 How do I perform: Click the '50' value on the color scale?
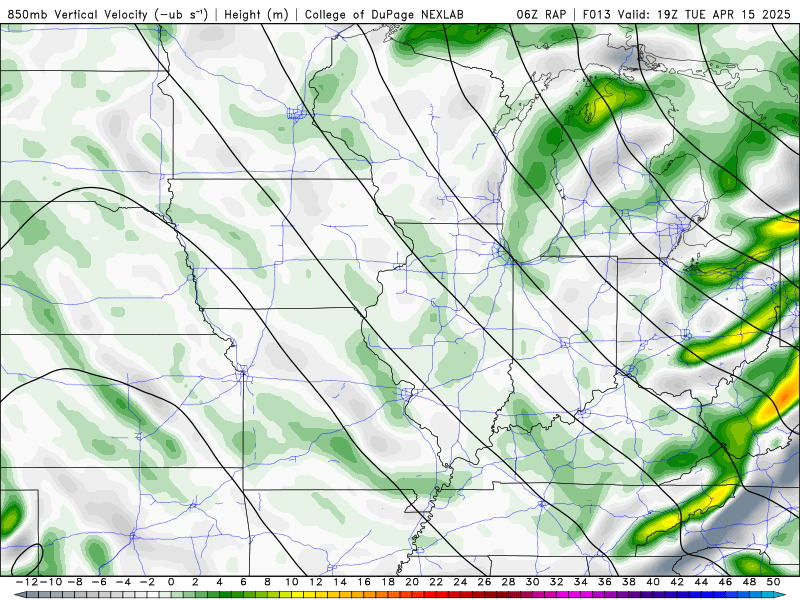pos(773,582)
